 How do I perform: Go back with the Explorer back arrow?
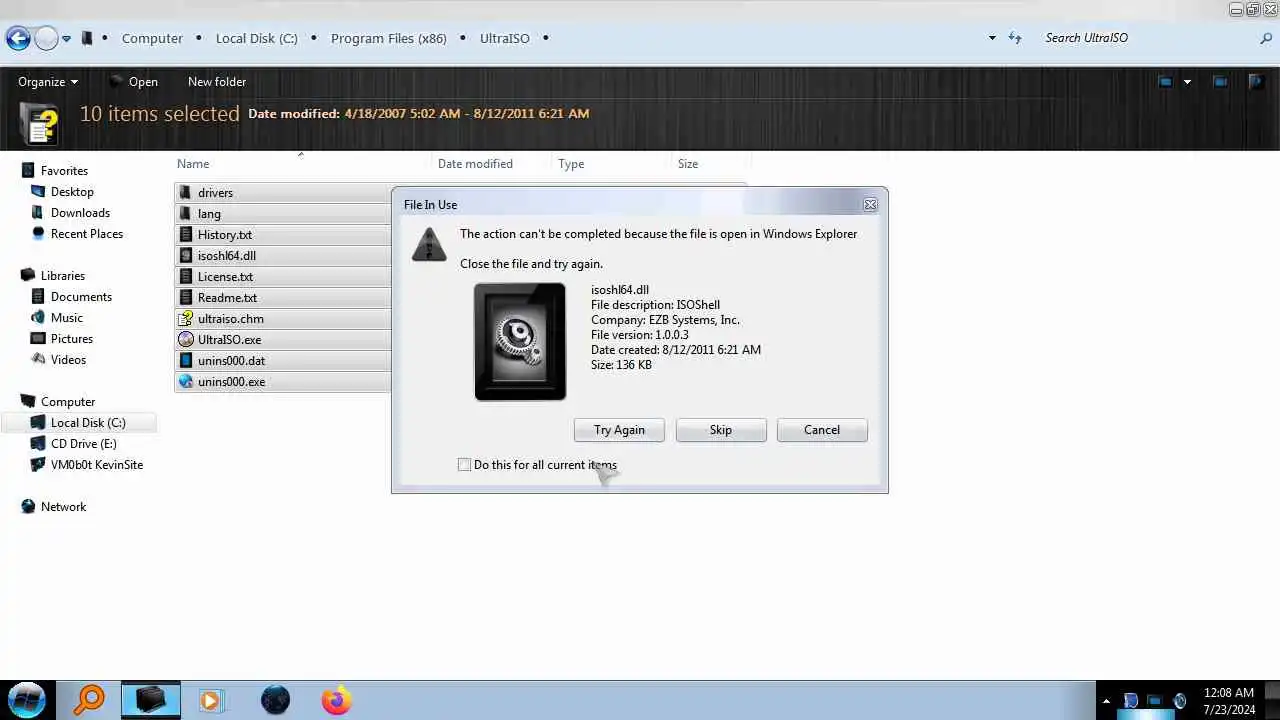point(18,39)
